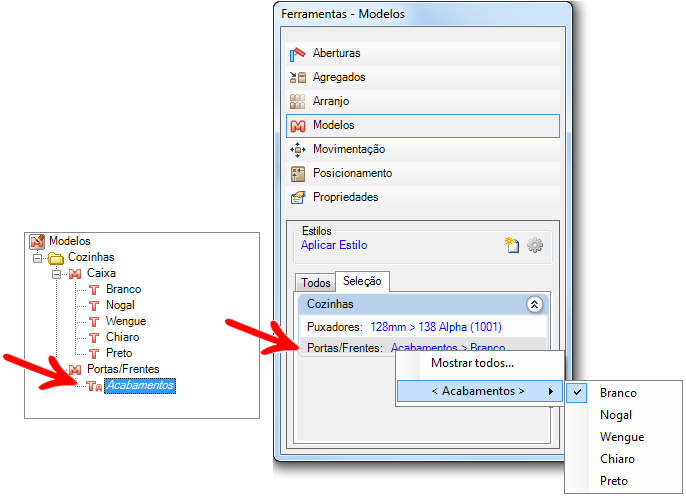Click the T icon beside Wengue in tree
The height and width of the screenshot is (496, 686).
tap(94, 322)
